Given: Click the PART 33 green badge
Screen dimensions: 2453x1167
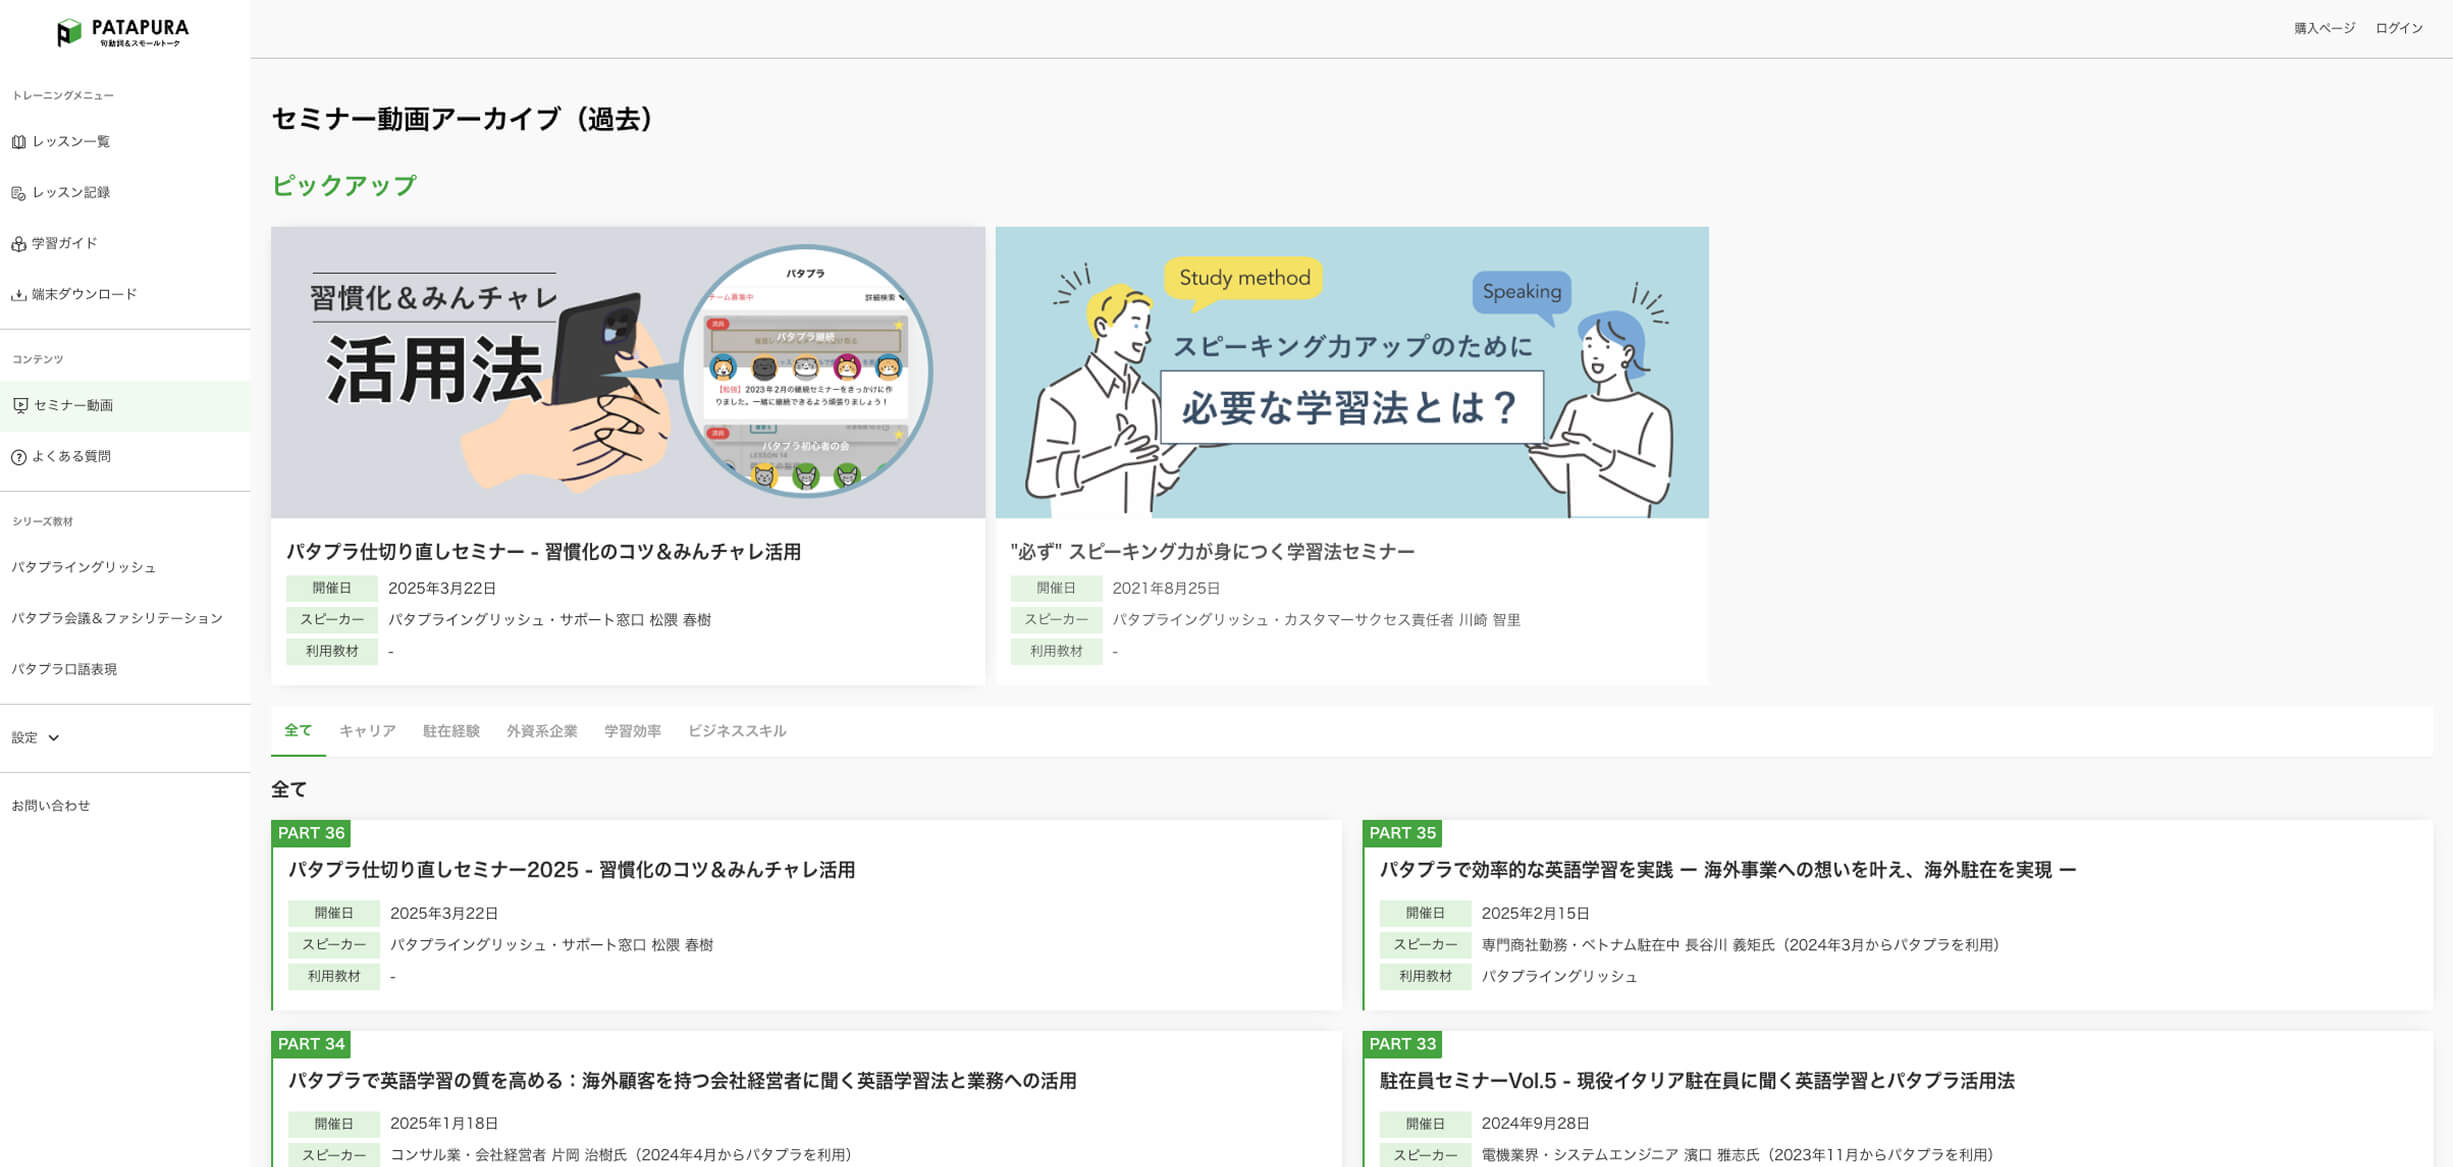Looking at the screenshot, I should coord(1402,1044).
